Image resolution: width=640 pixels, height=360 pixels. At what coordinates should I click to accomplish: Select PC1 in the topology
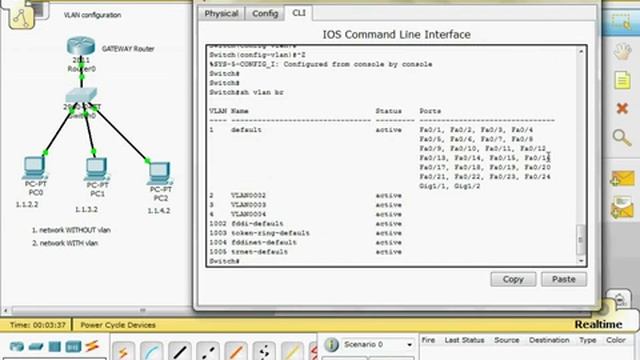point(97,169)
